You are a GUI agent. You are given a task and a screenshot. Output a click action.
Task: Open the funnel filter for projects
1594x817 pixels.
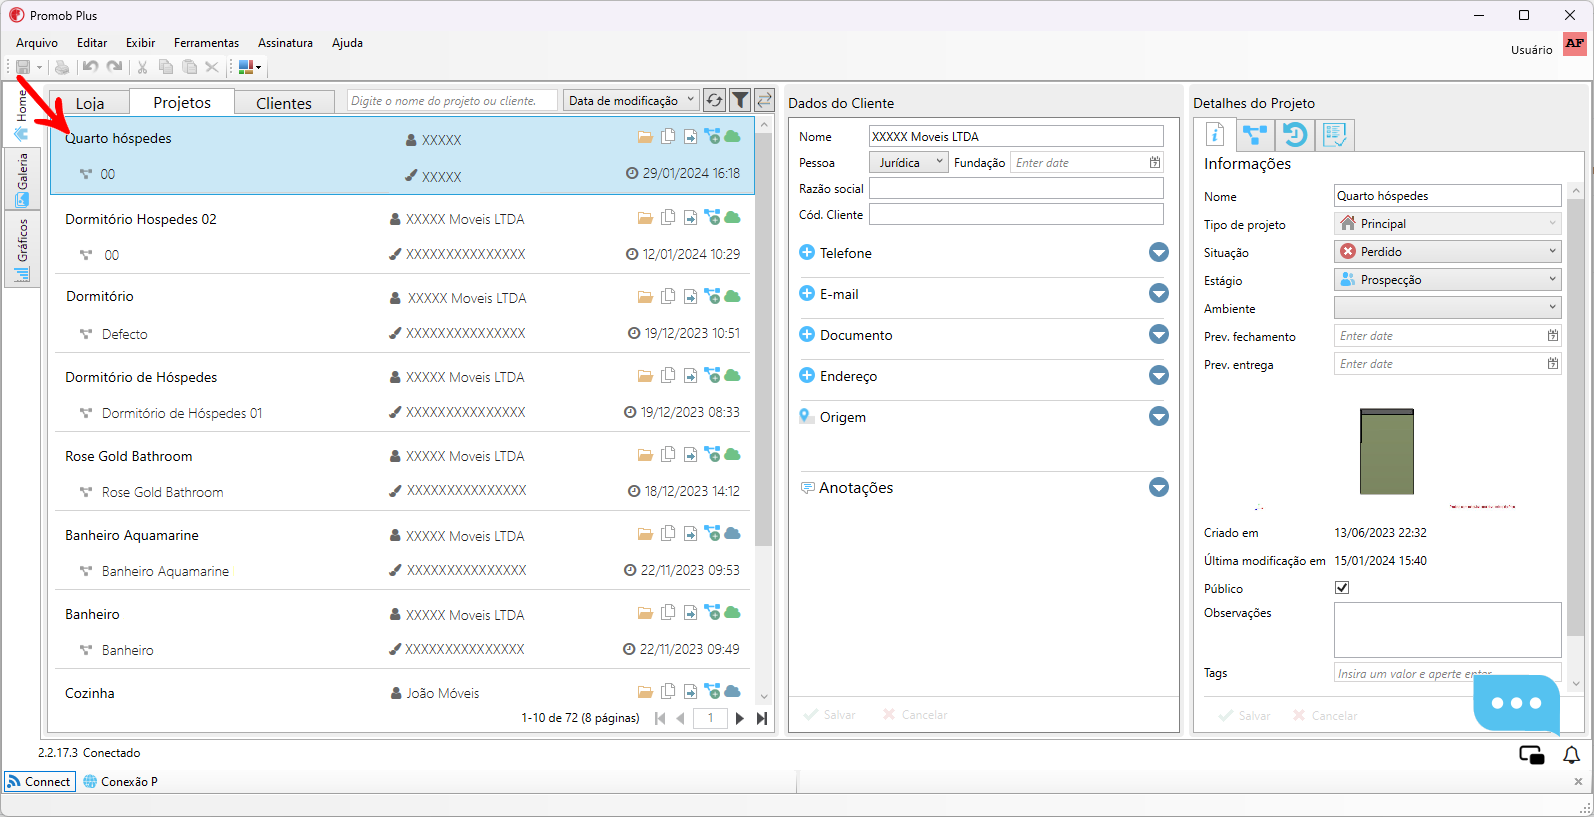740,100
